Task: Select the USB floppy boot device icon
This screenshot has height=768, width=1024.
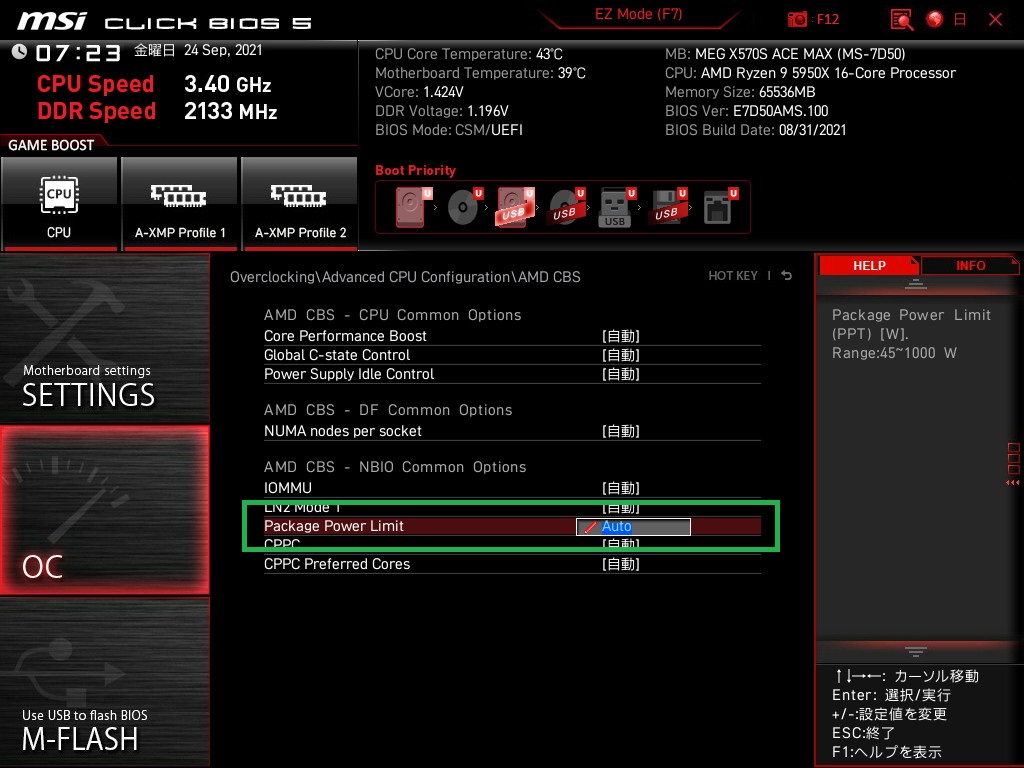Action: [x=667, y=207]
